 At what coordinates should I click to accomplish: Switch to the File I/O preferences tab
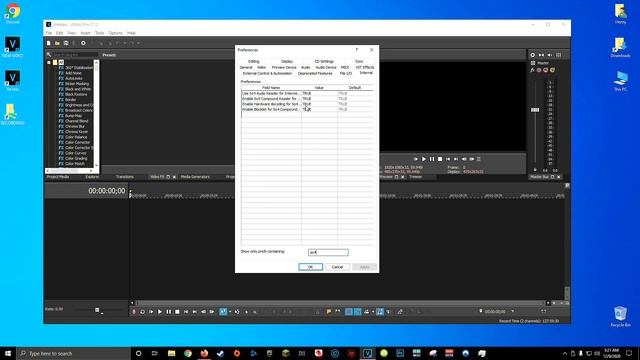(x=346, y=73)
